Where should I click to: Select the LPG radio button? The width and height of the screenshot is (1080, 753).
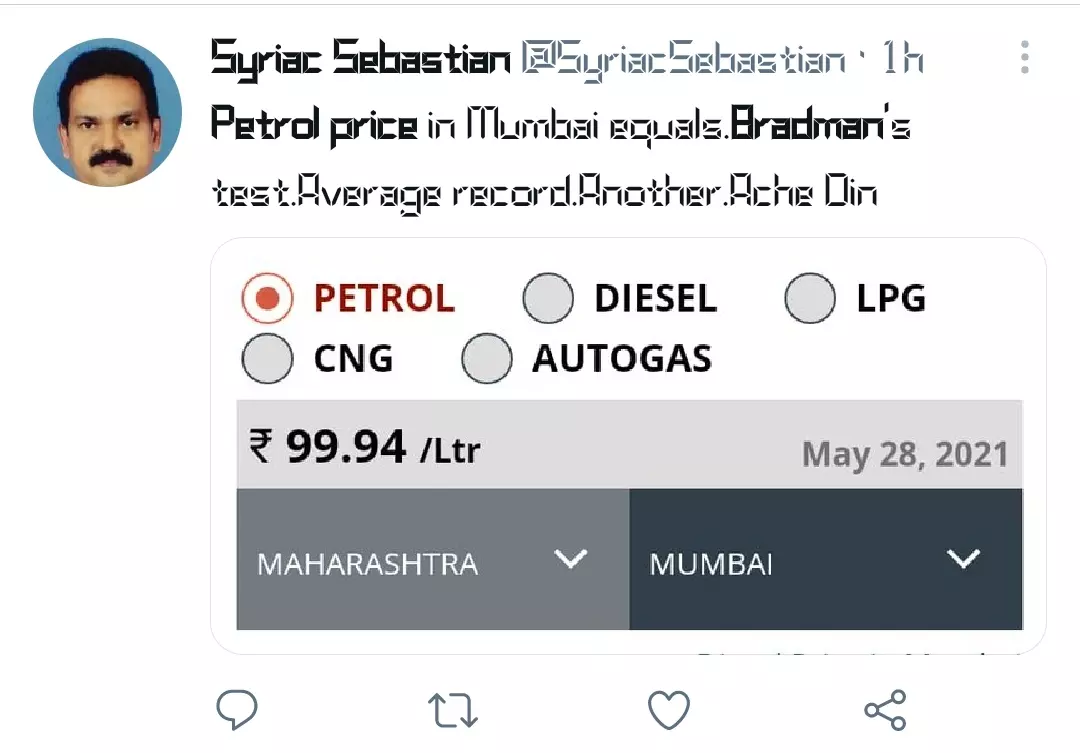(x=809, y=299)
